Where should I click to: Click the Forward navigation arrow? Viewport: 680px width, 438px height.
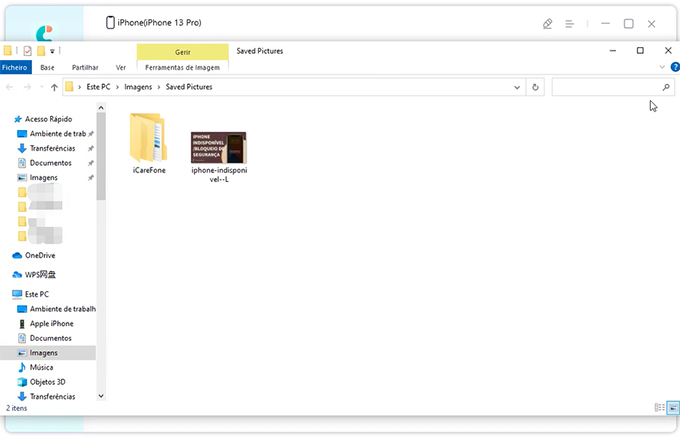27,87
